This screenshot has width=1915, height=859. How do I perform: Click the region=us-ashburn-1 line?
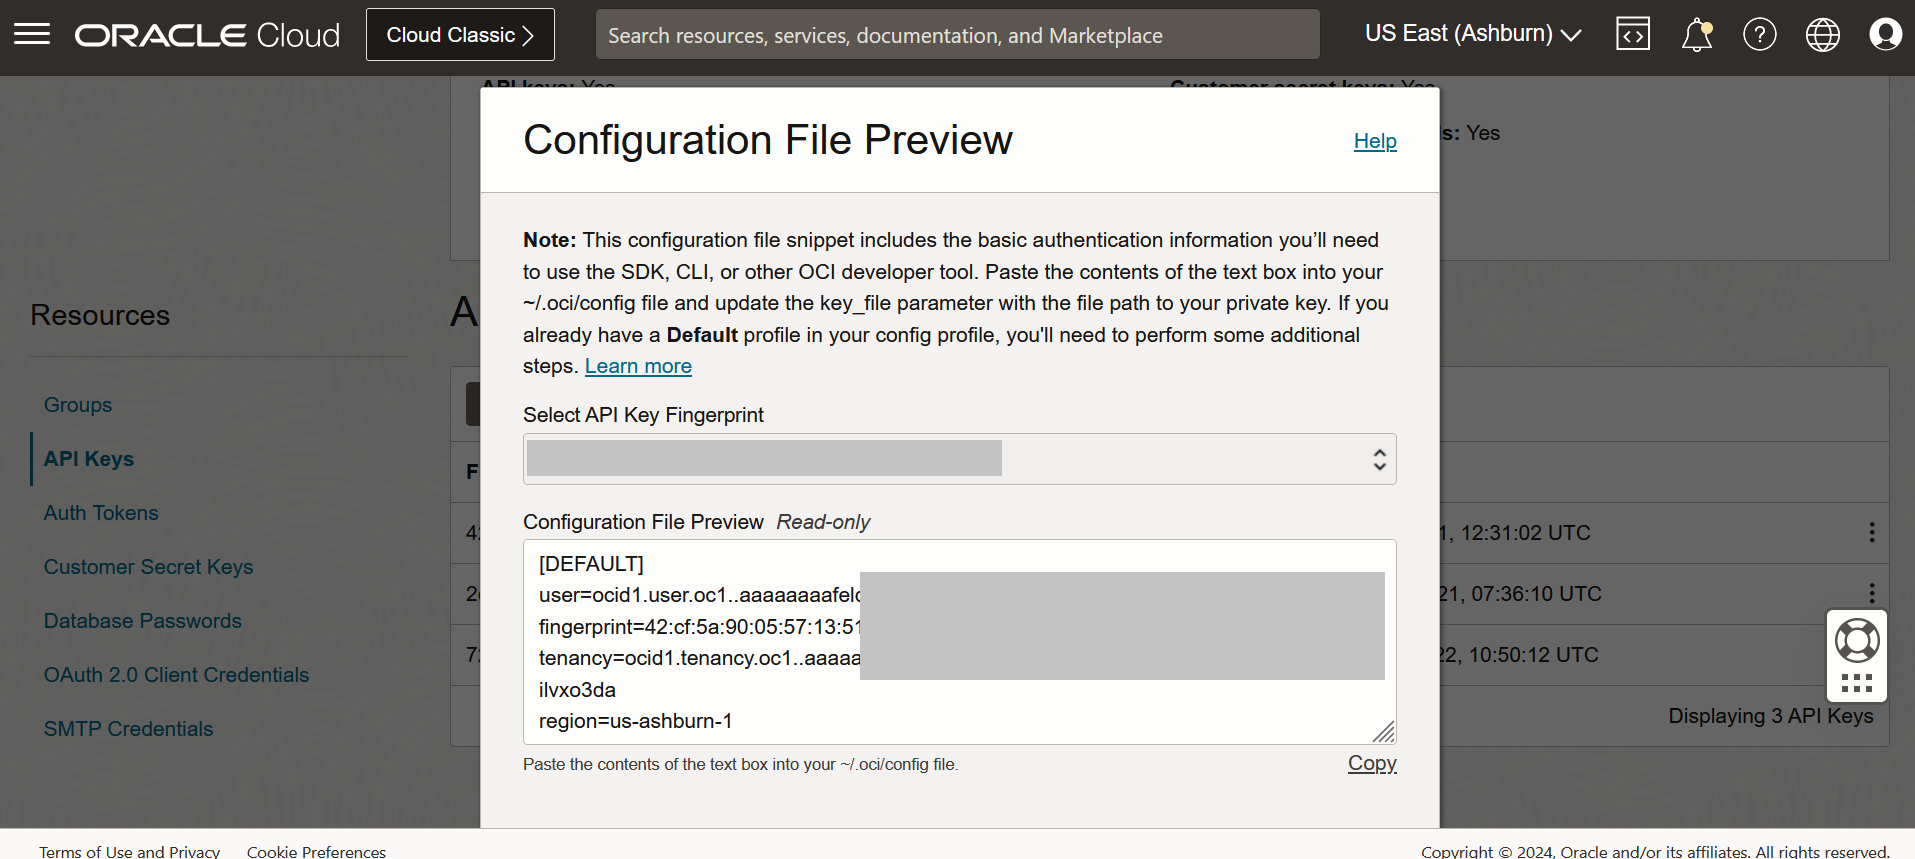point(635,721)
